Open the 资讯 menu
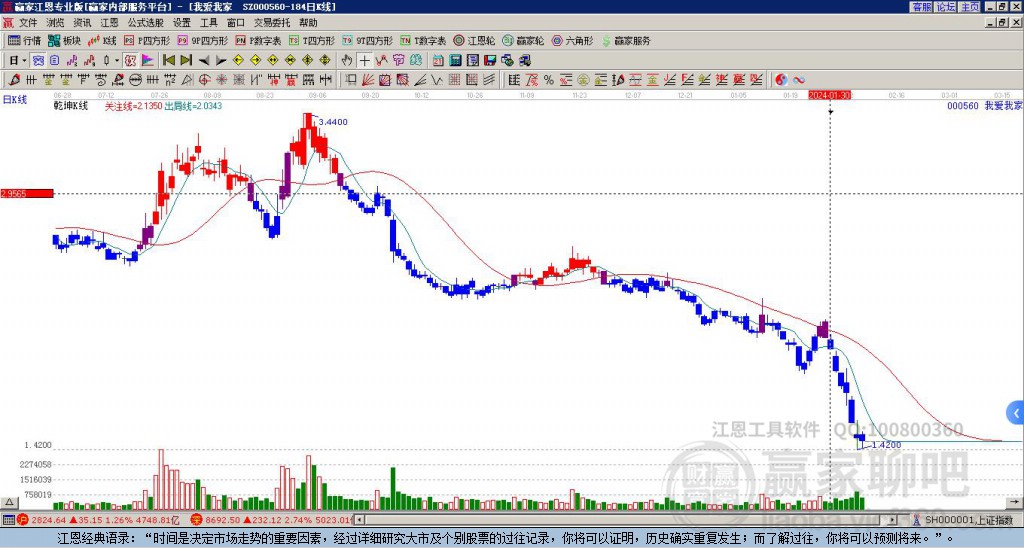The height and width of the screenshot is (548, 1024). point(82,23)
